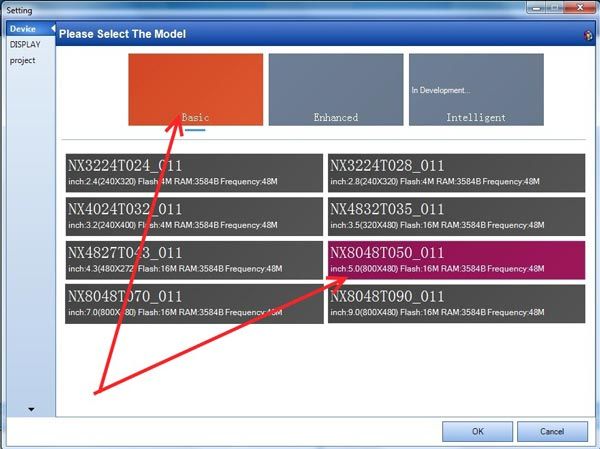Confirm selection with OK button

click(477, 431)
